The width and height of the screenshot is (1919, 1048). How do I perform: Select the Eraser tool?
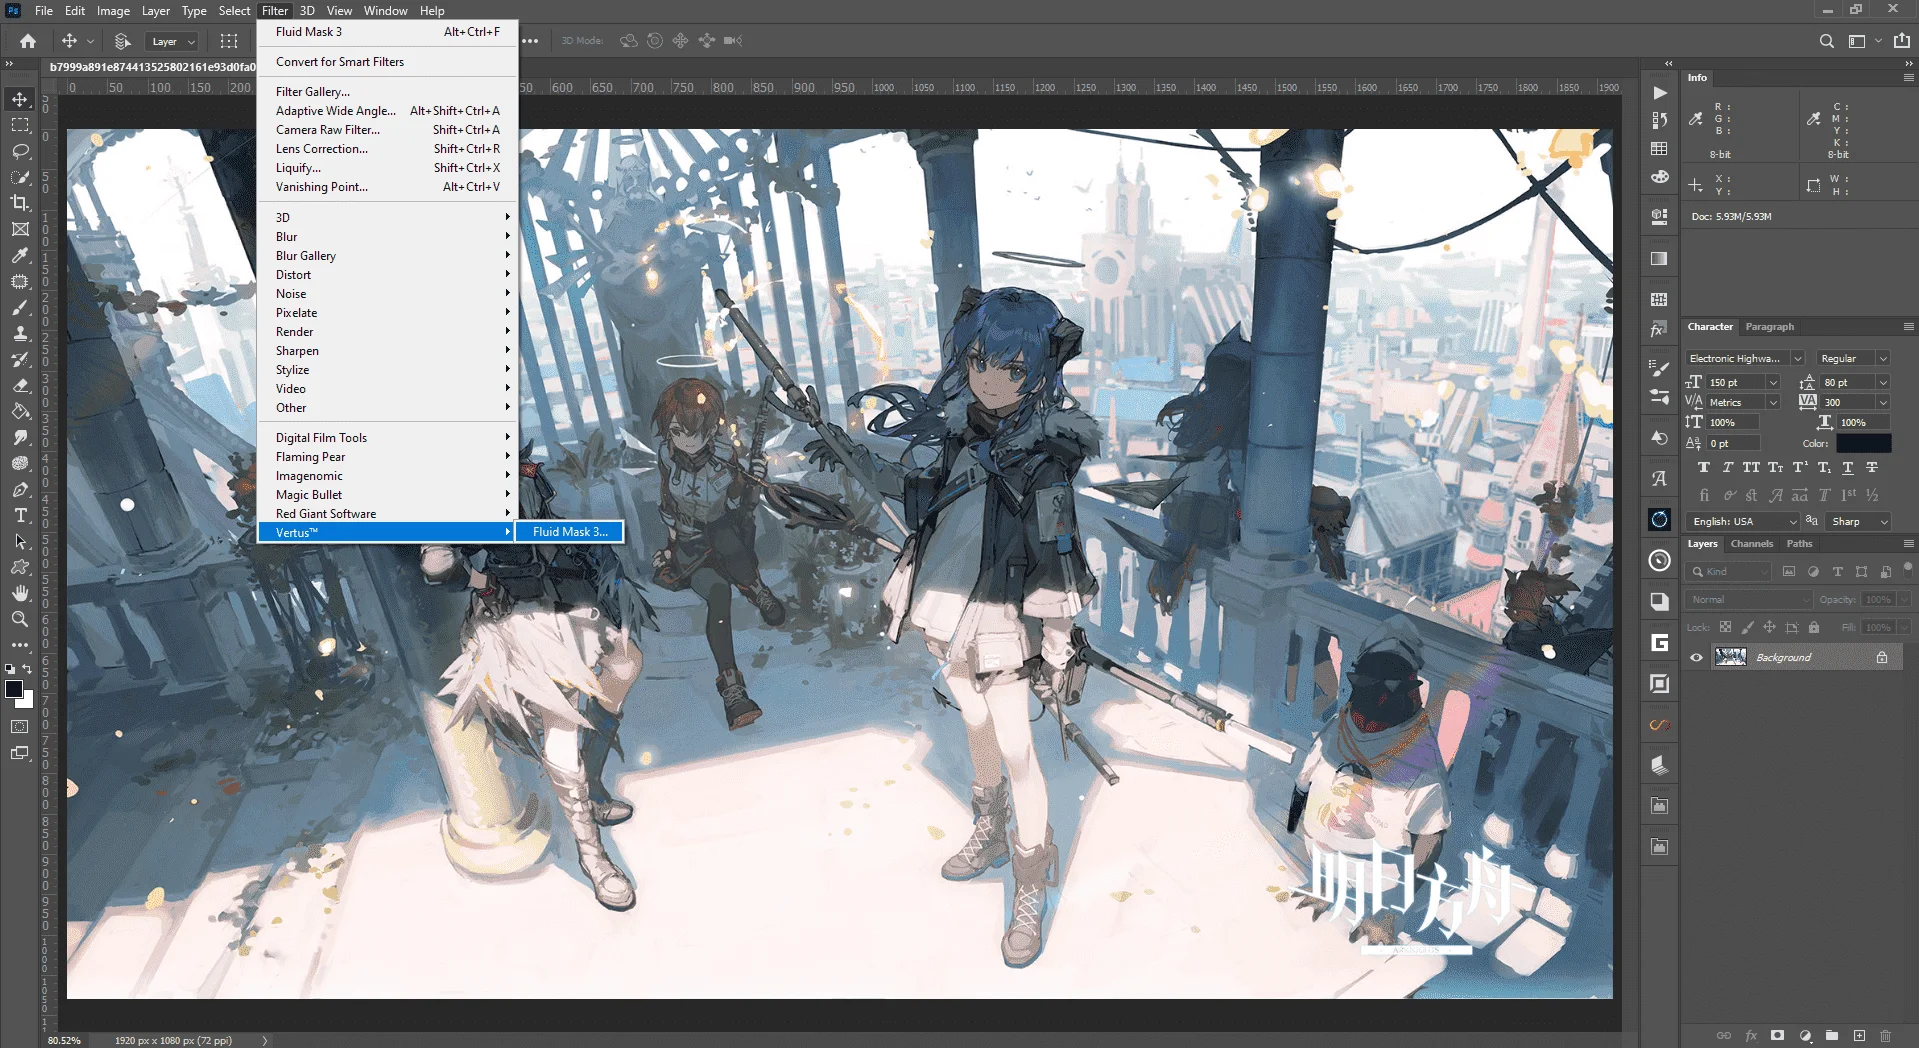coord(20,385)
